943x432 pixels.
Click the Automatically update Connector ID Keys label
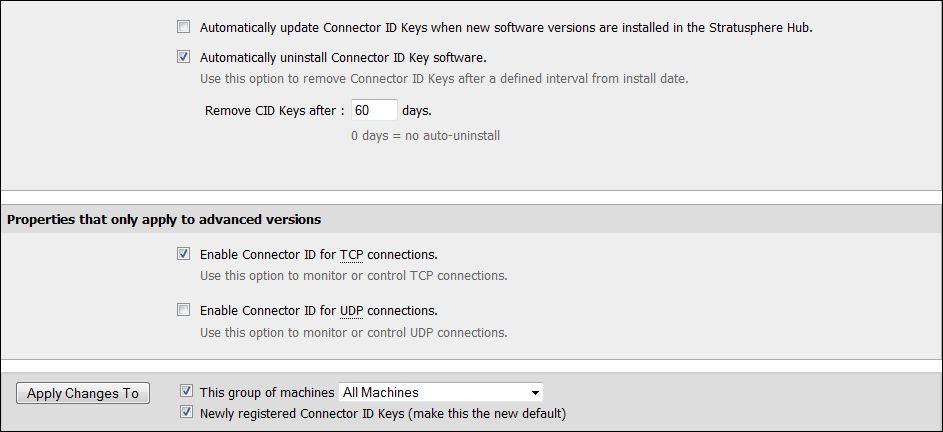pos(506,28)
